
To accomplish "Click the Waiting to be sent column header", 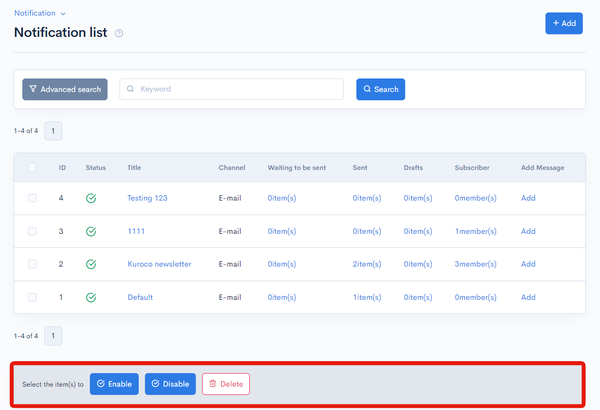I will point(297,168).
